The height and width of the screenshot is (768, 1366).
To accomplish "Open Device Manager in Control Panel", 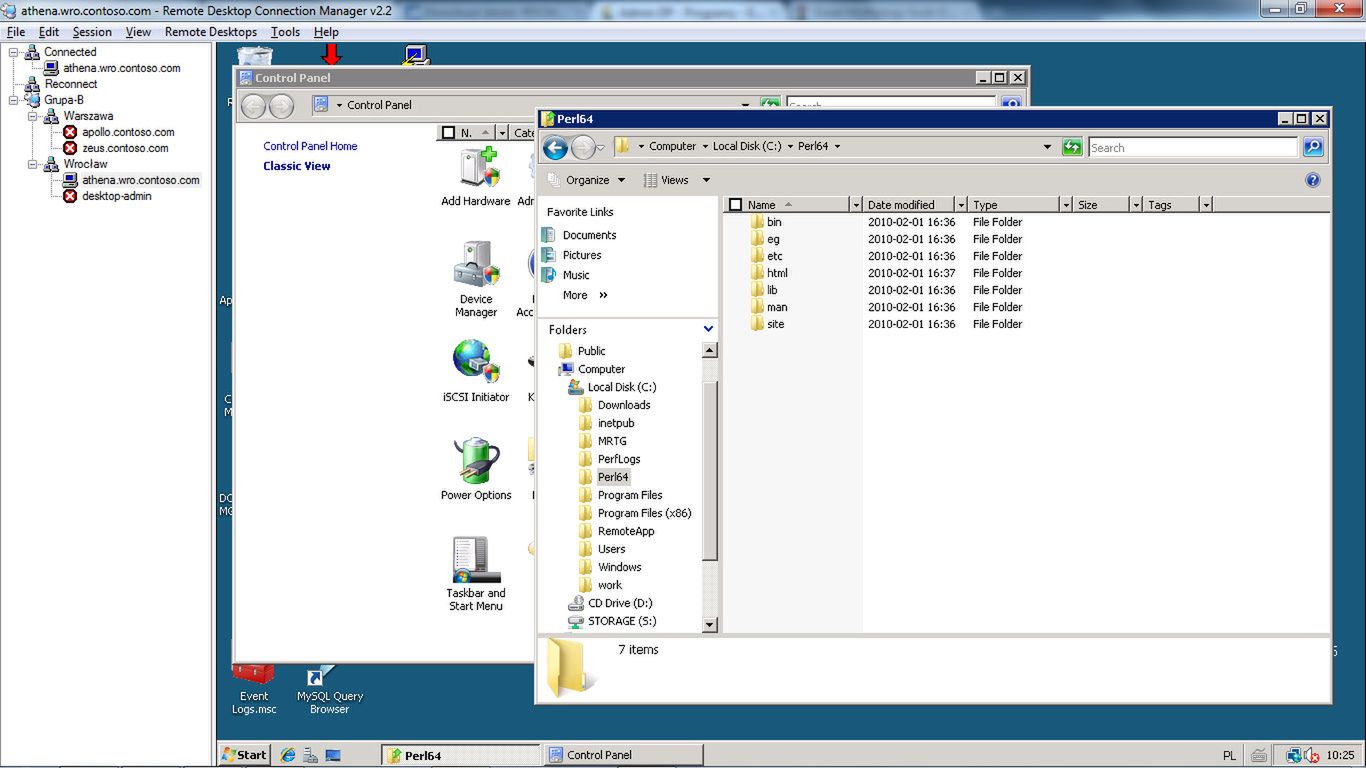I will coord(476,280).
